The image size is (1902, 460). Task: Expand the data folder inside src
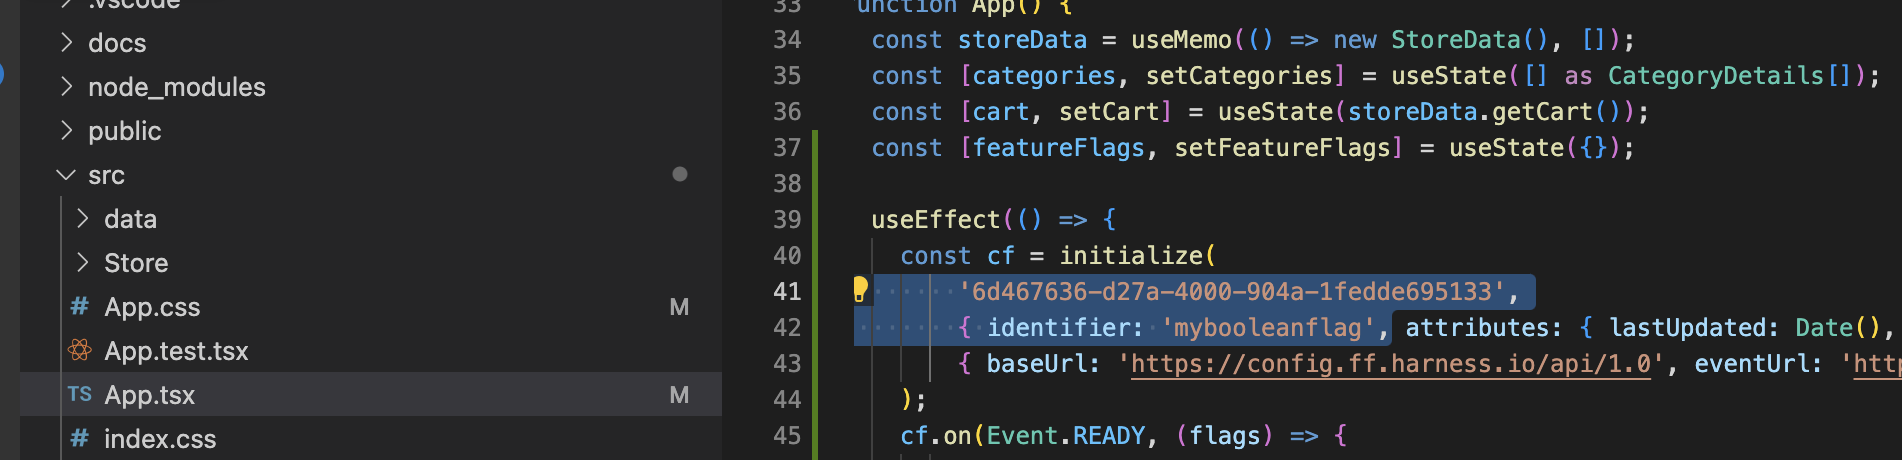(83, 219)
